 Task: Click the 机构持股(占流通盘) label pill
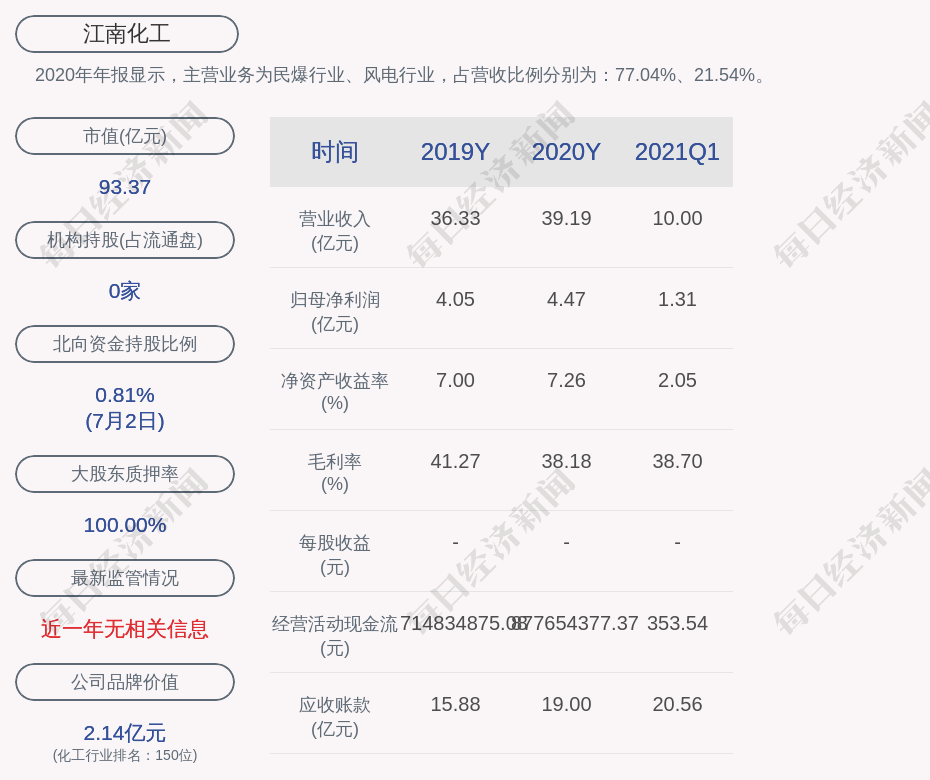click(x=125, y=240)
